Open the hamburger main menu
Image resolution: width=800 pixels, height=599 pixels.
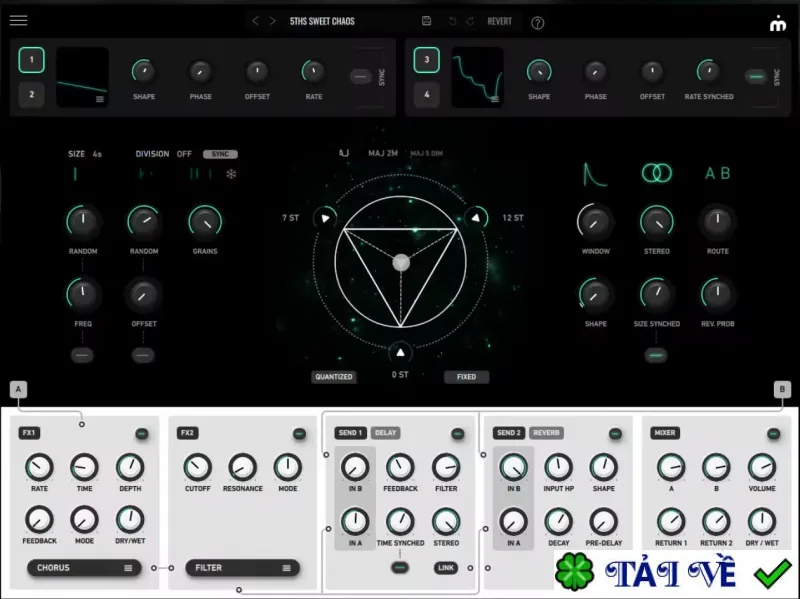point(18,20)
